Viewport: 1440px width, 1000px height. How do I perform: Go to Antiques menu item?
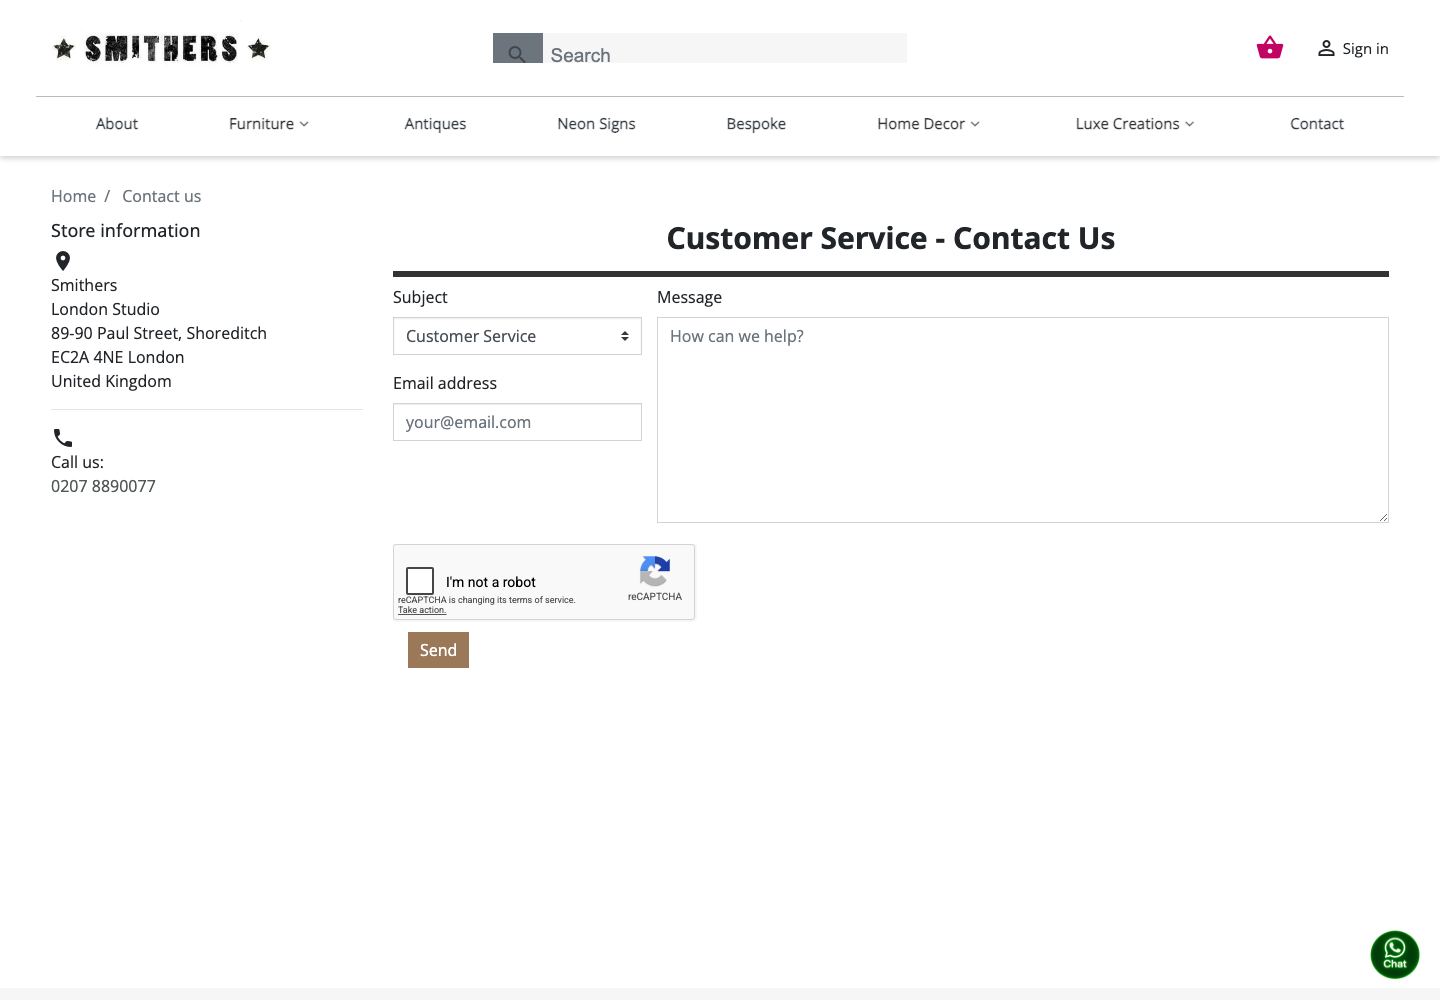click(435, 124)
